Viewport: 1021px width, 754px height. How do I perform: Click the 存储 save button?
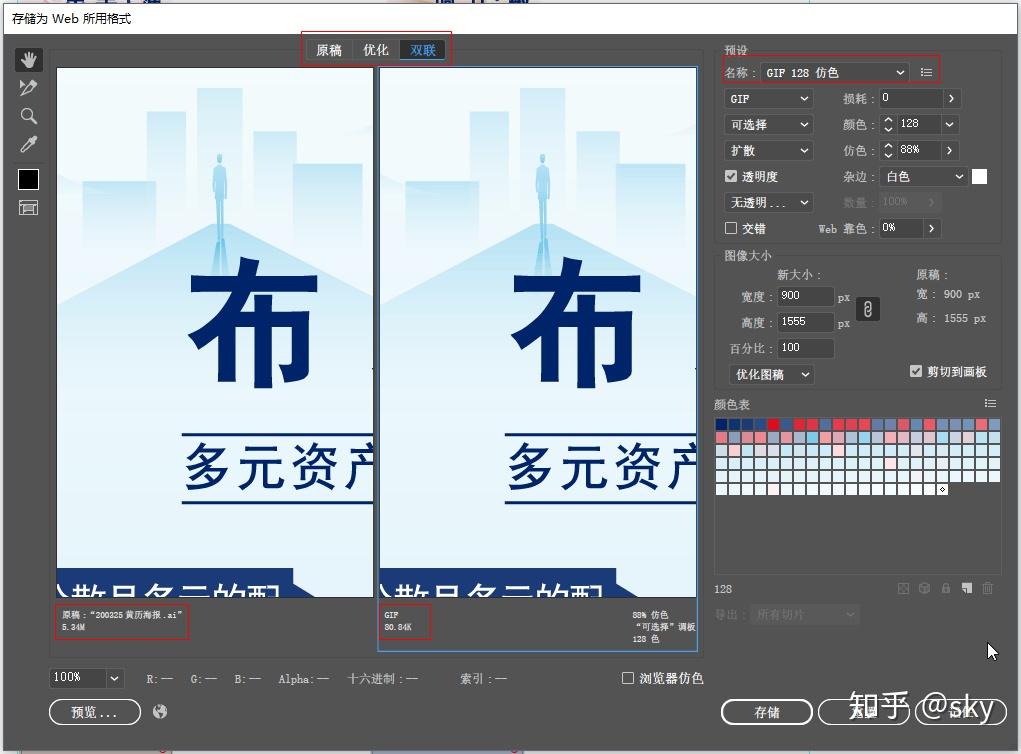tap(766, 712)
